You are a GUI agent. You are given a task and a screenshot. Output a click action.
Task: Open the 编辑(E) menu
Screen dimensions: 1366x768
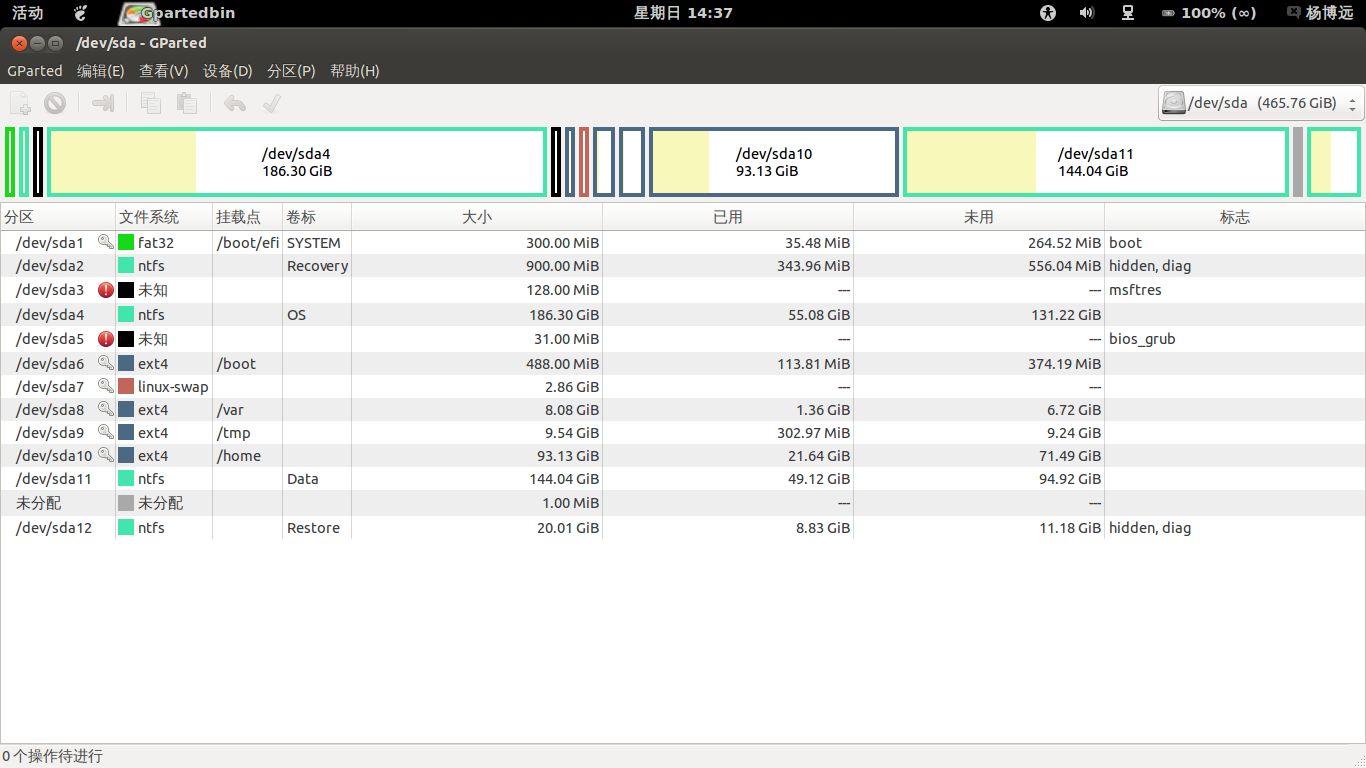click(x=101, y=71)
